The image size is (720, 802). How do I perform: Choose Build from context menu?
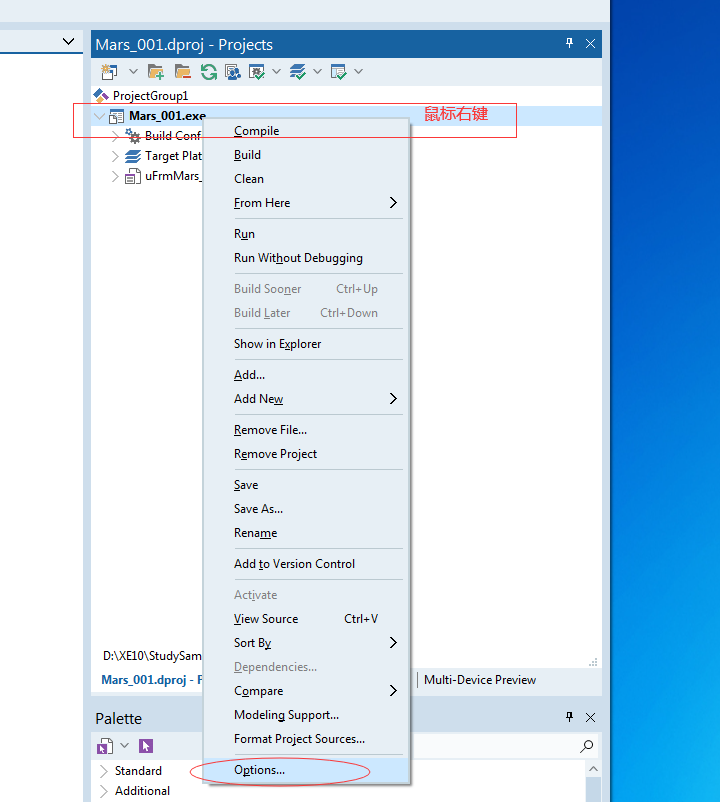(307, 155)
